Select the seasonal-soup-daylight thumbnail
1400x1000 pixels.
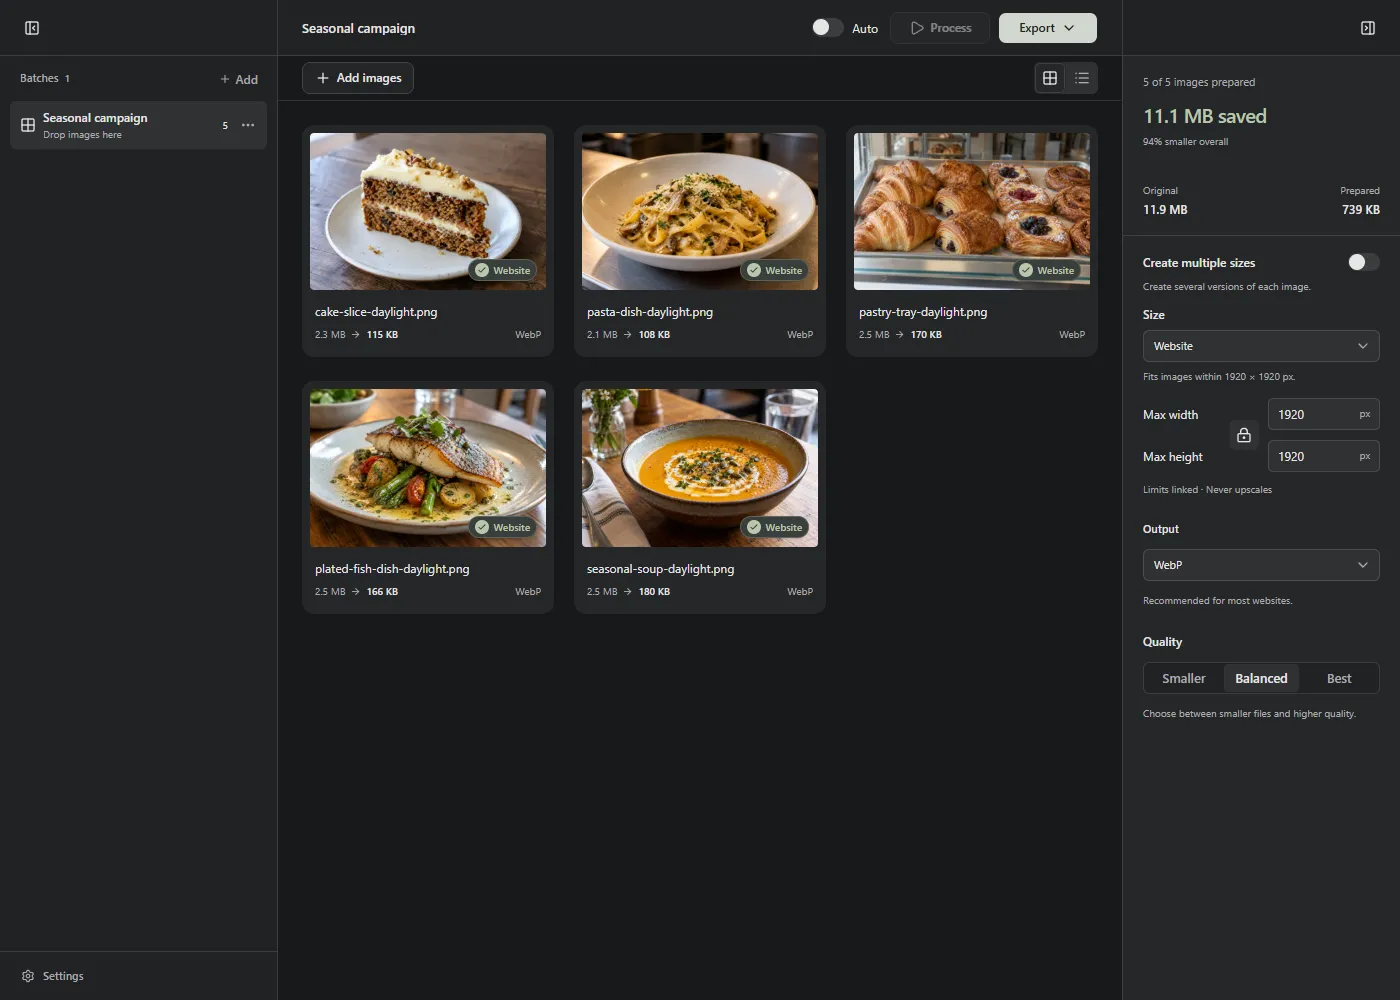(x=700, y=468)
